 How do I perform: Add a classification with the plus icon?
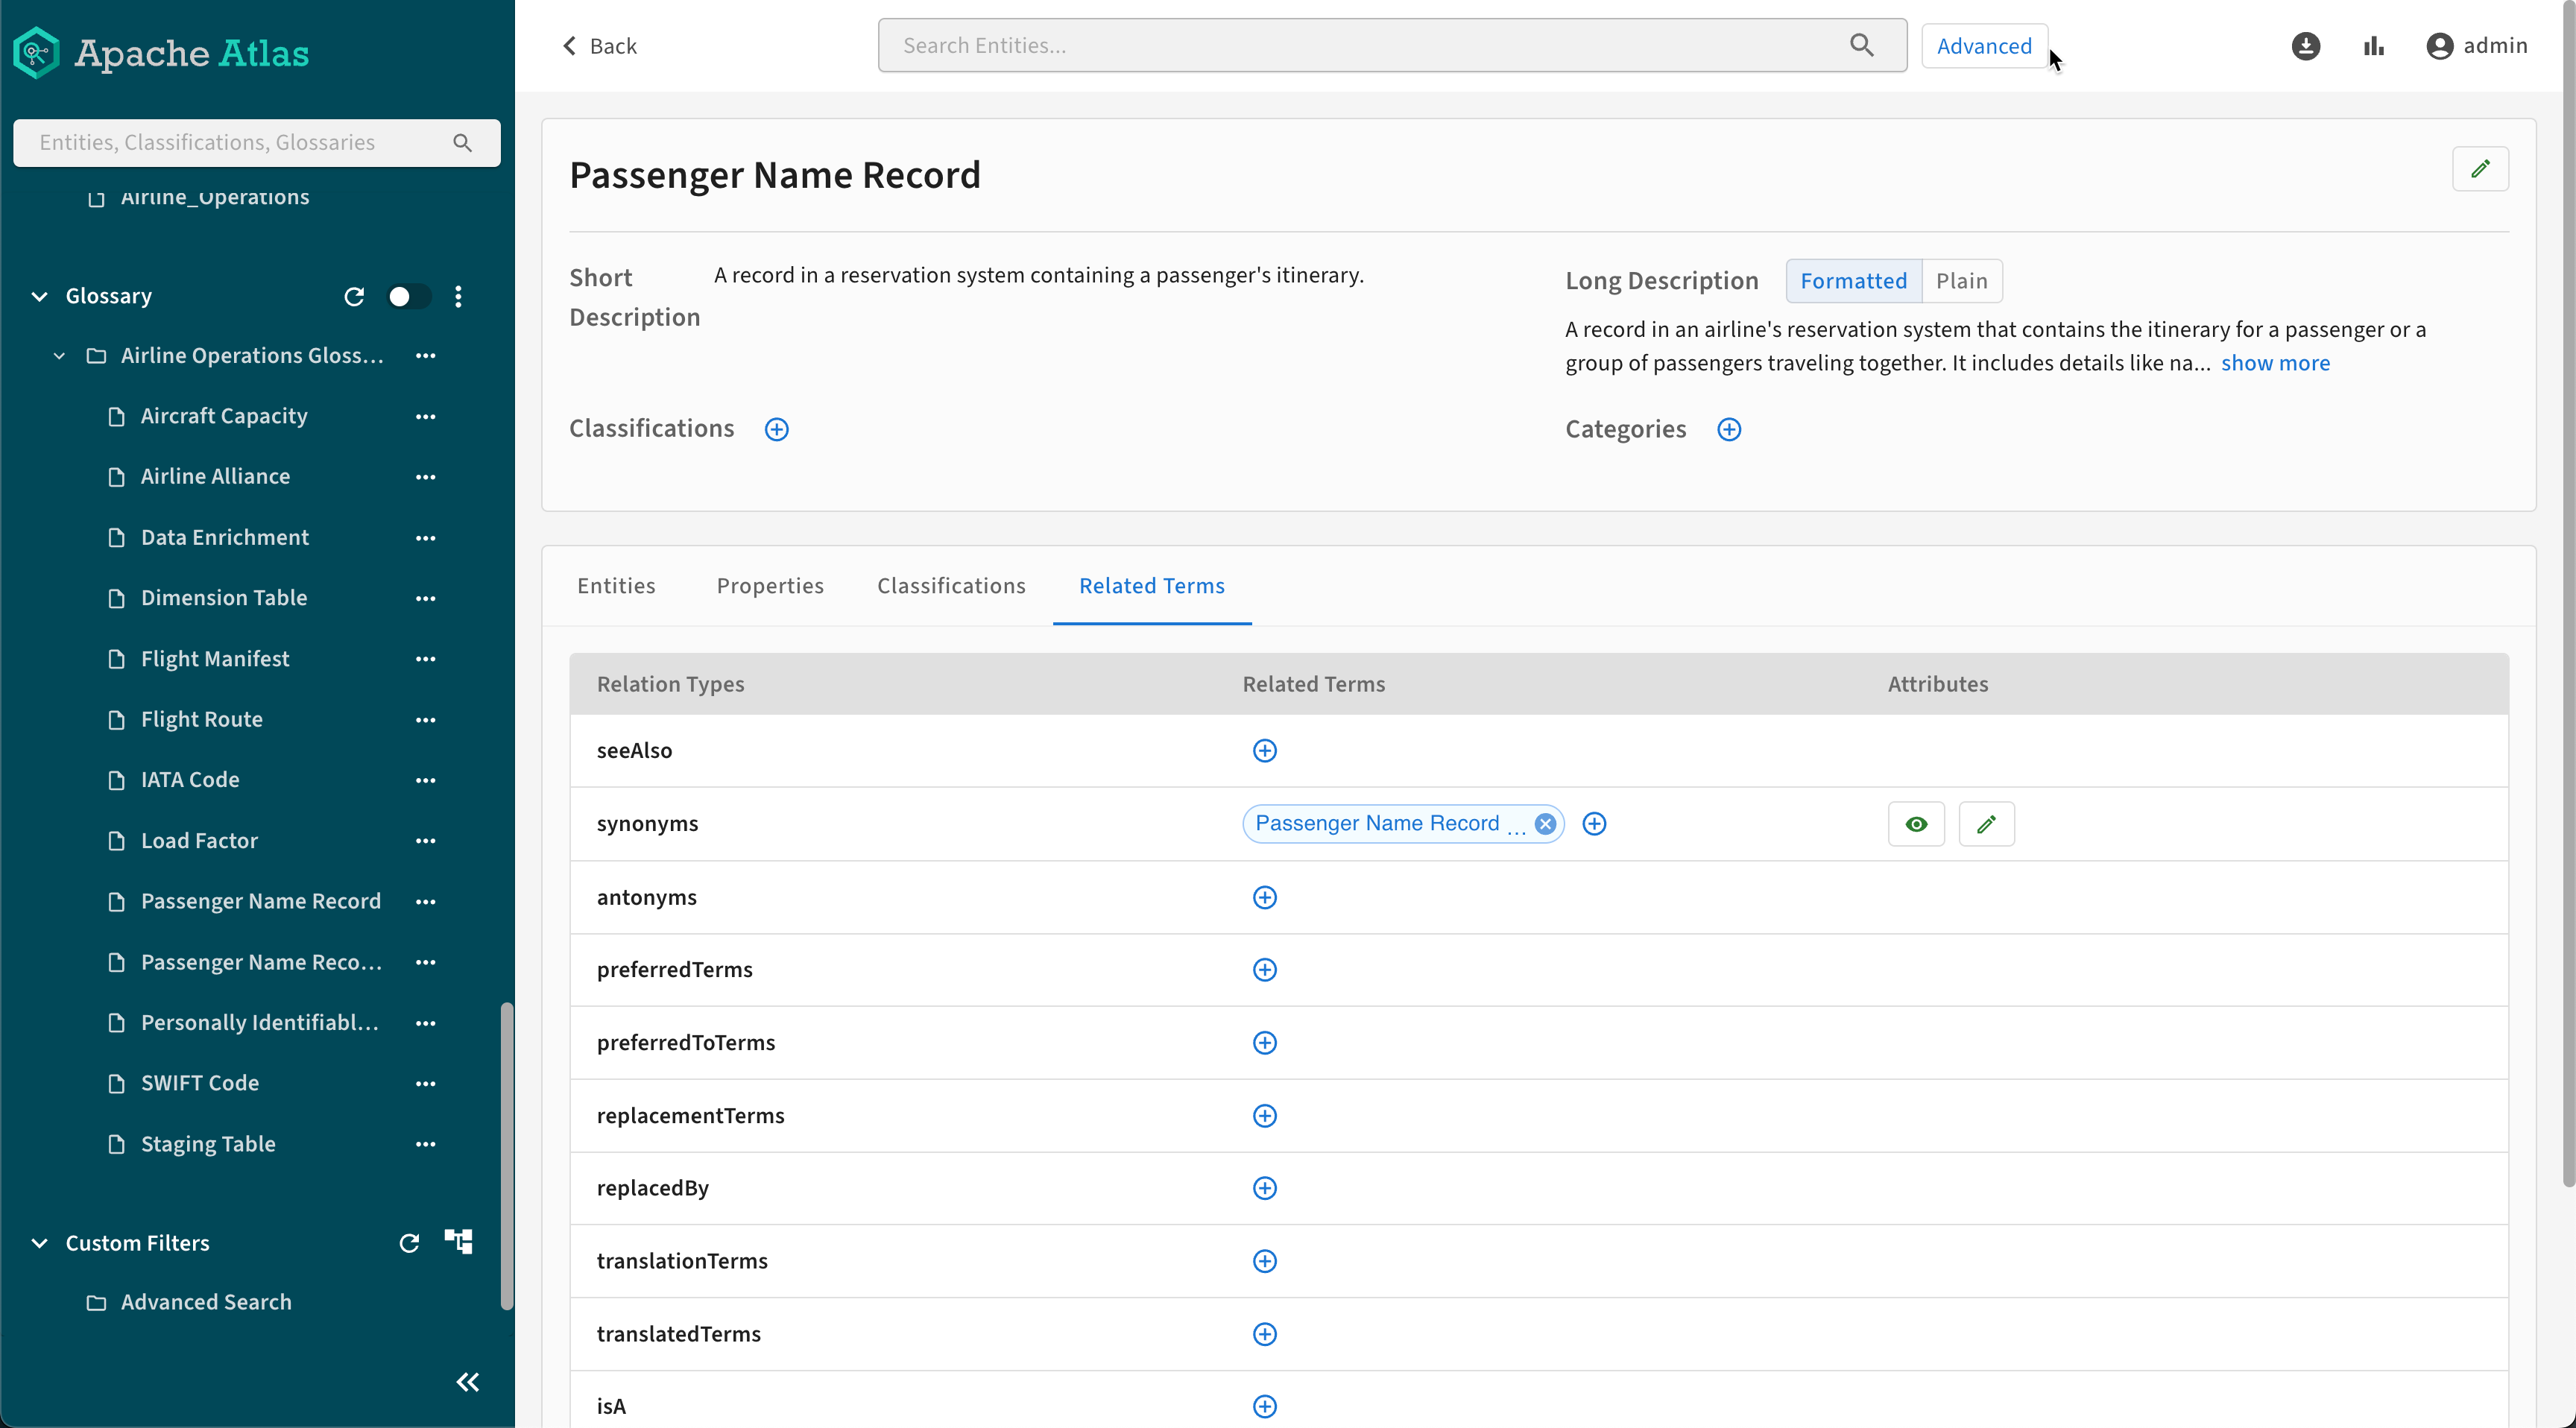[x=776, y=429]
